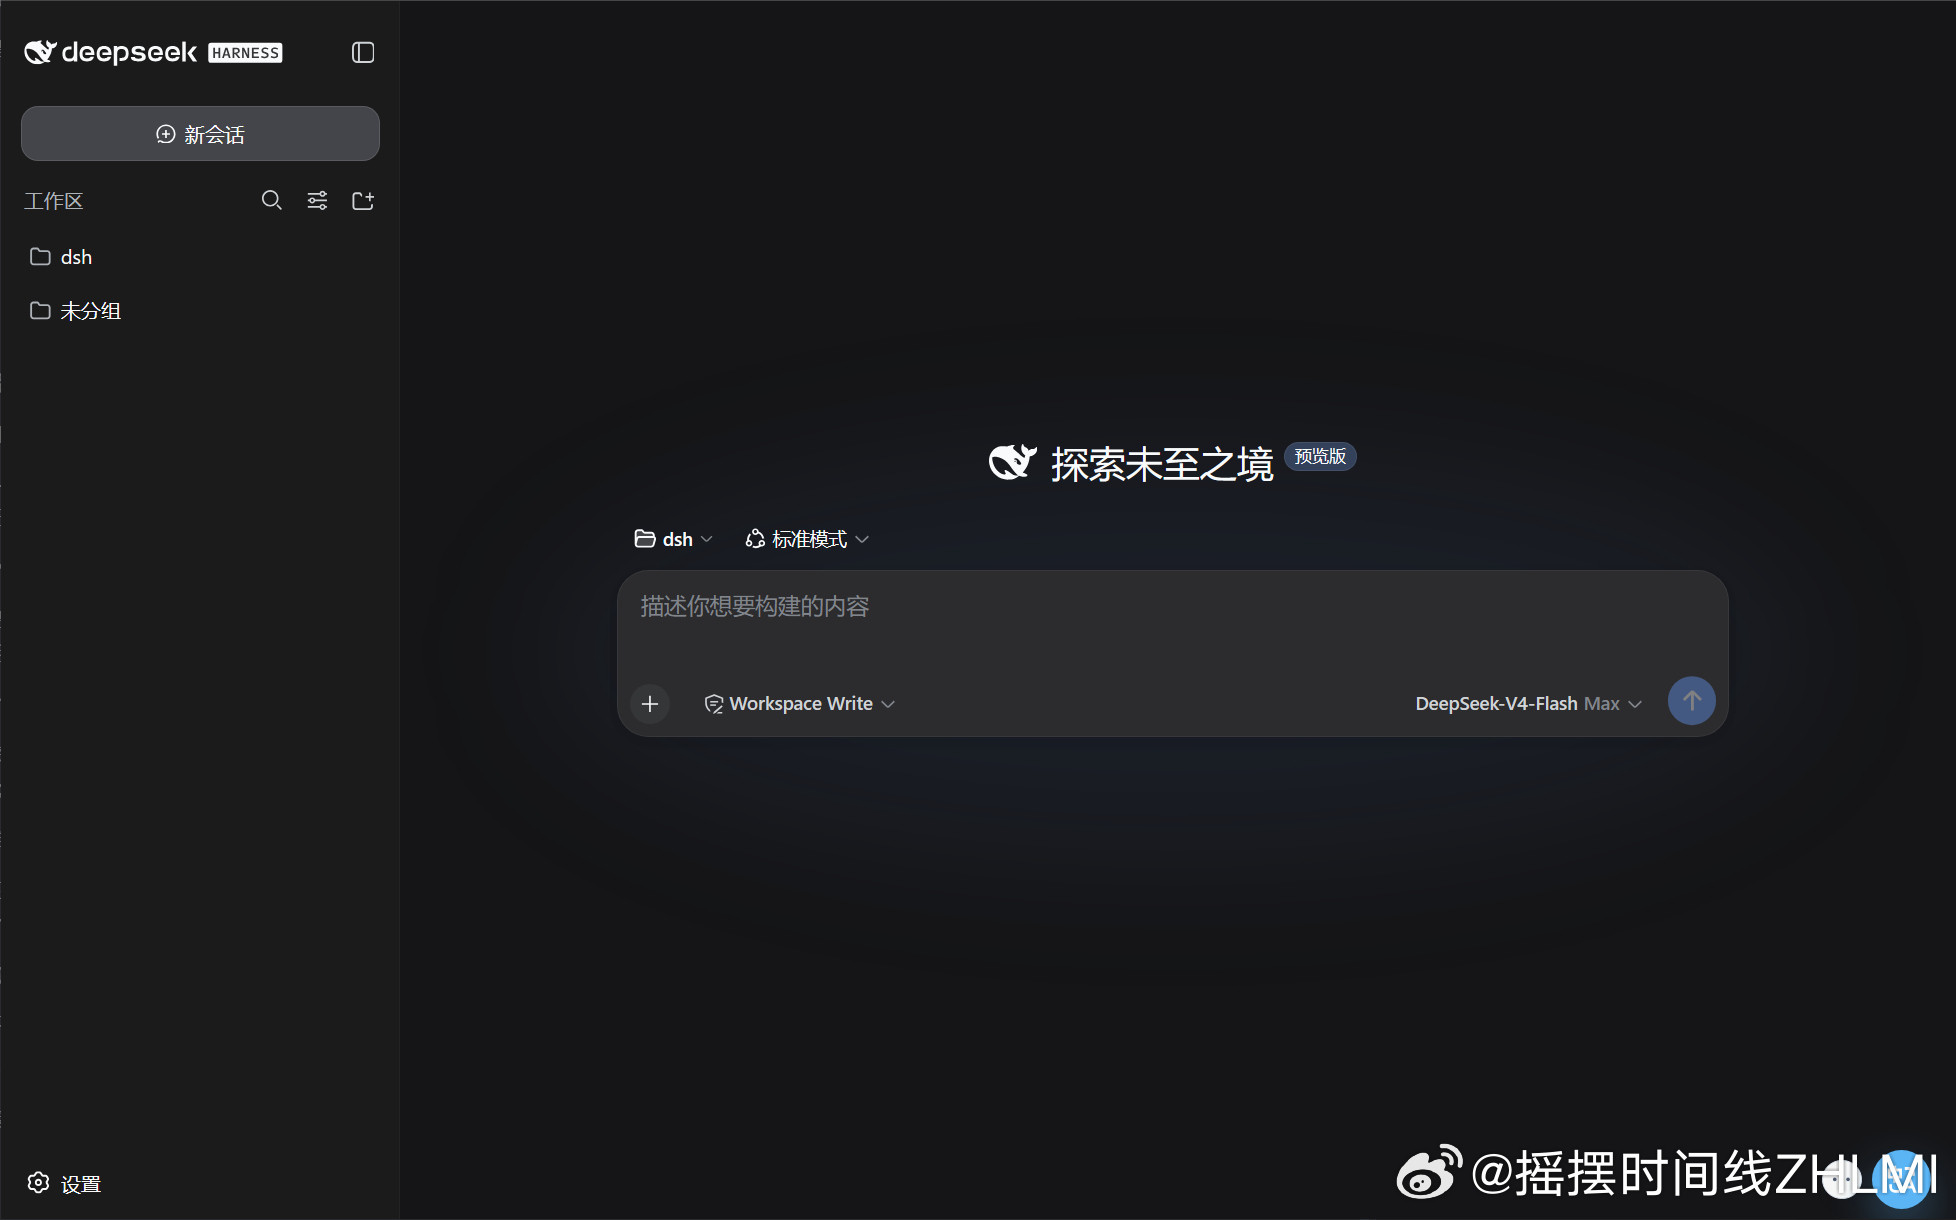Image resolution: width=1956 pixels, height=1220 pixels.
Task: Open the DeepSeek-V4-Flash Max model selector
Action: [1528, 704]
